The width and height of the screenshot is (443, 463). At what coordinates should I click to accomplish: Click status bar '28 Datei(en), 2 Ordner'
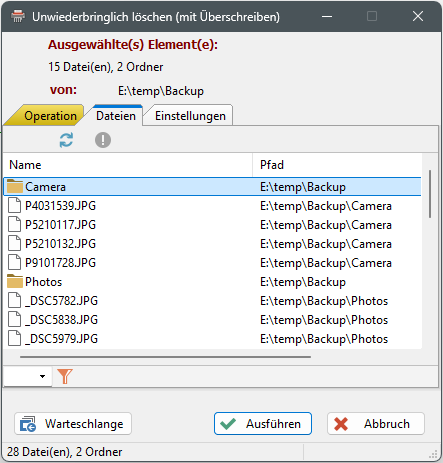64,452
